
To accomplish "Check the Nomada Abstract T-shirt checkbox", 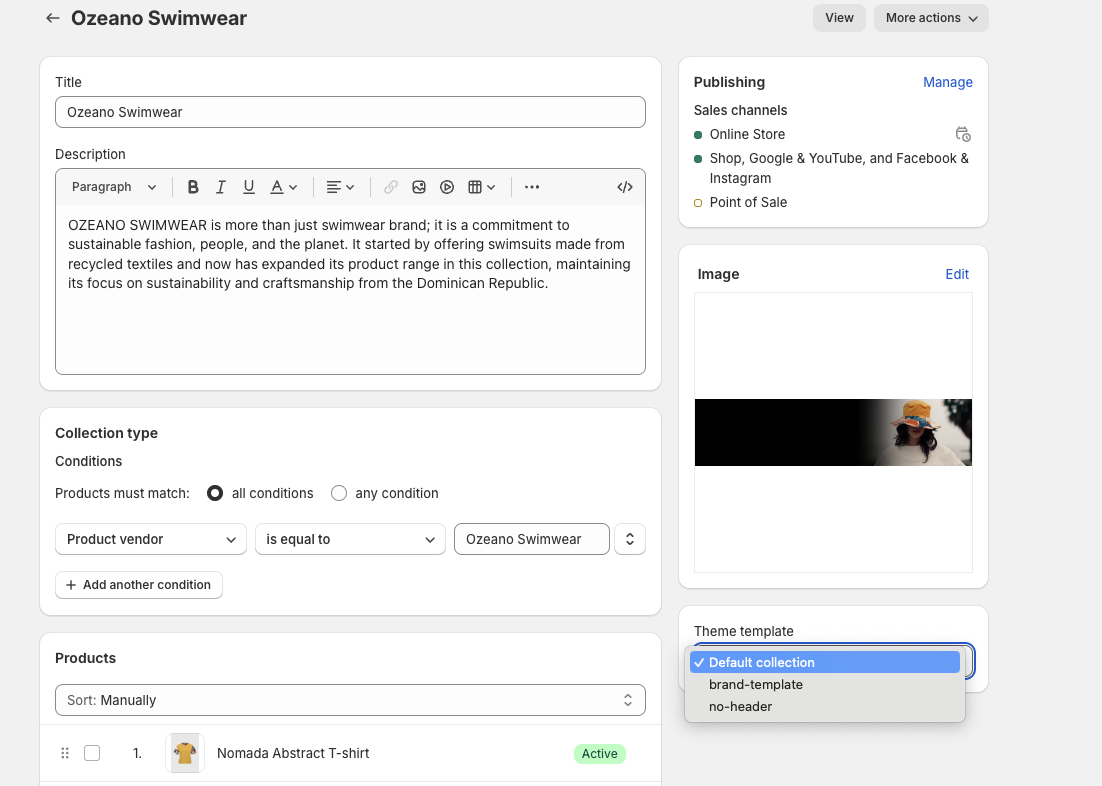I will click(92, 753).
